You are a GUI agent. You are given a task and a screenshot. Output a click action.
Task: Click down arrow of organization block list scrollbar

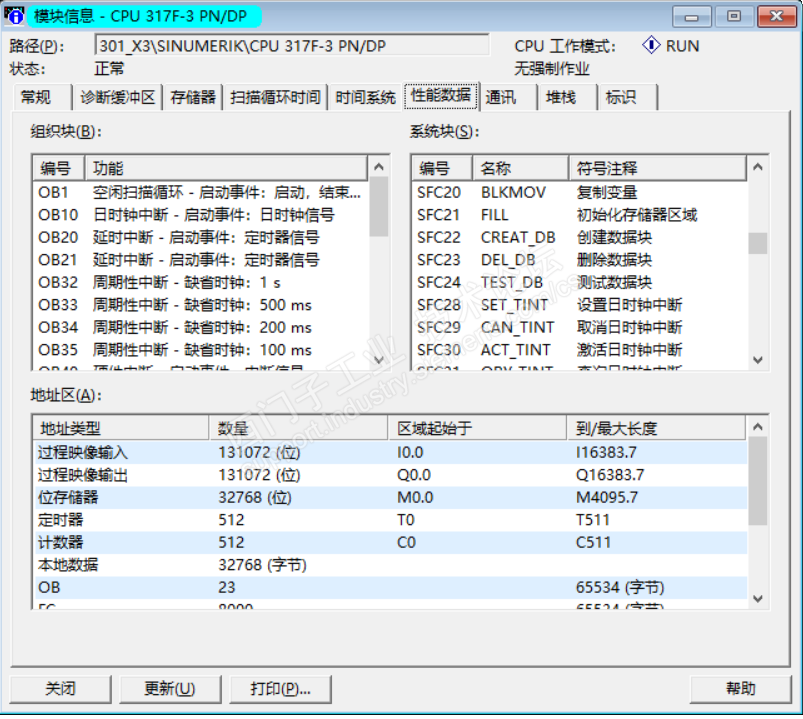[379, 360]
